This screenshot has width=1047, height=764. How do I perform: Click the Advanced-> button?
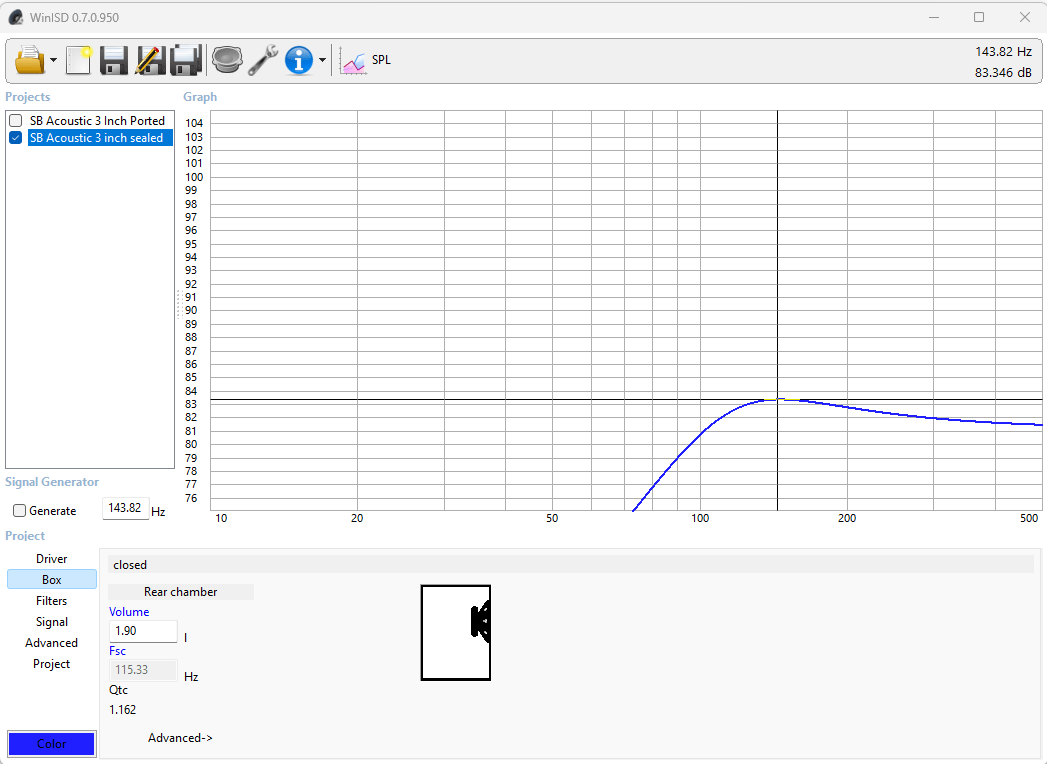coord(180,738)
